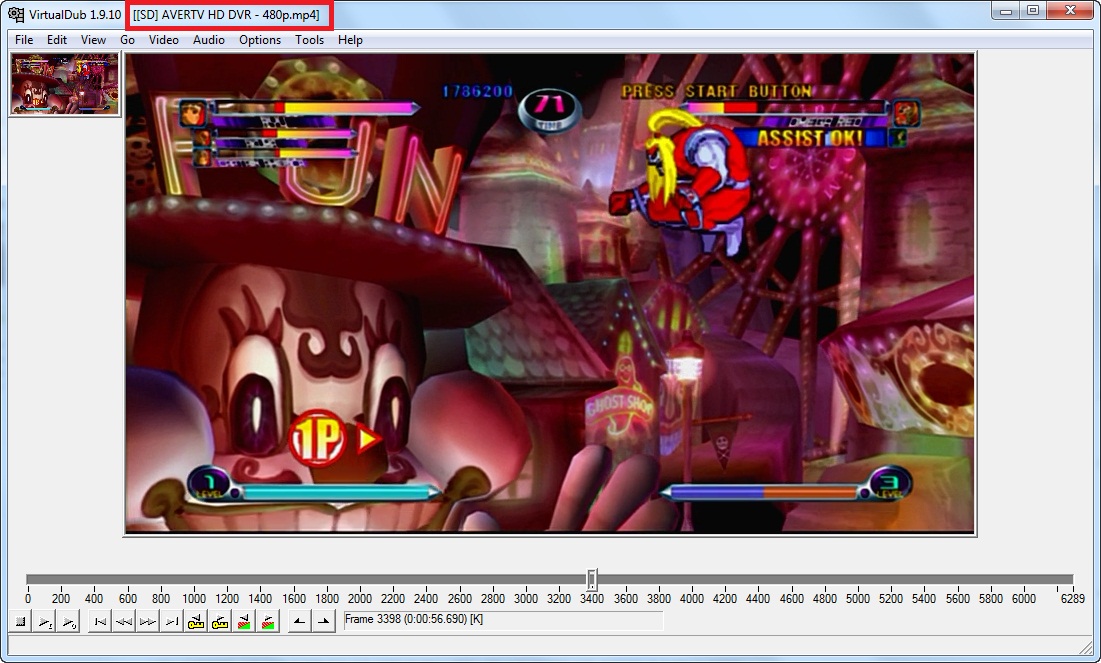Minimize the VirtualDub window
Screen dimensions: 1101x663
[x=1006, y=11]
